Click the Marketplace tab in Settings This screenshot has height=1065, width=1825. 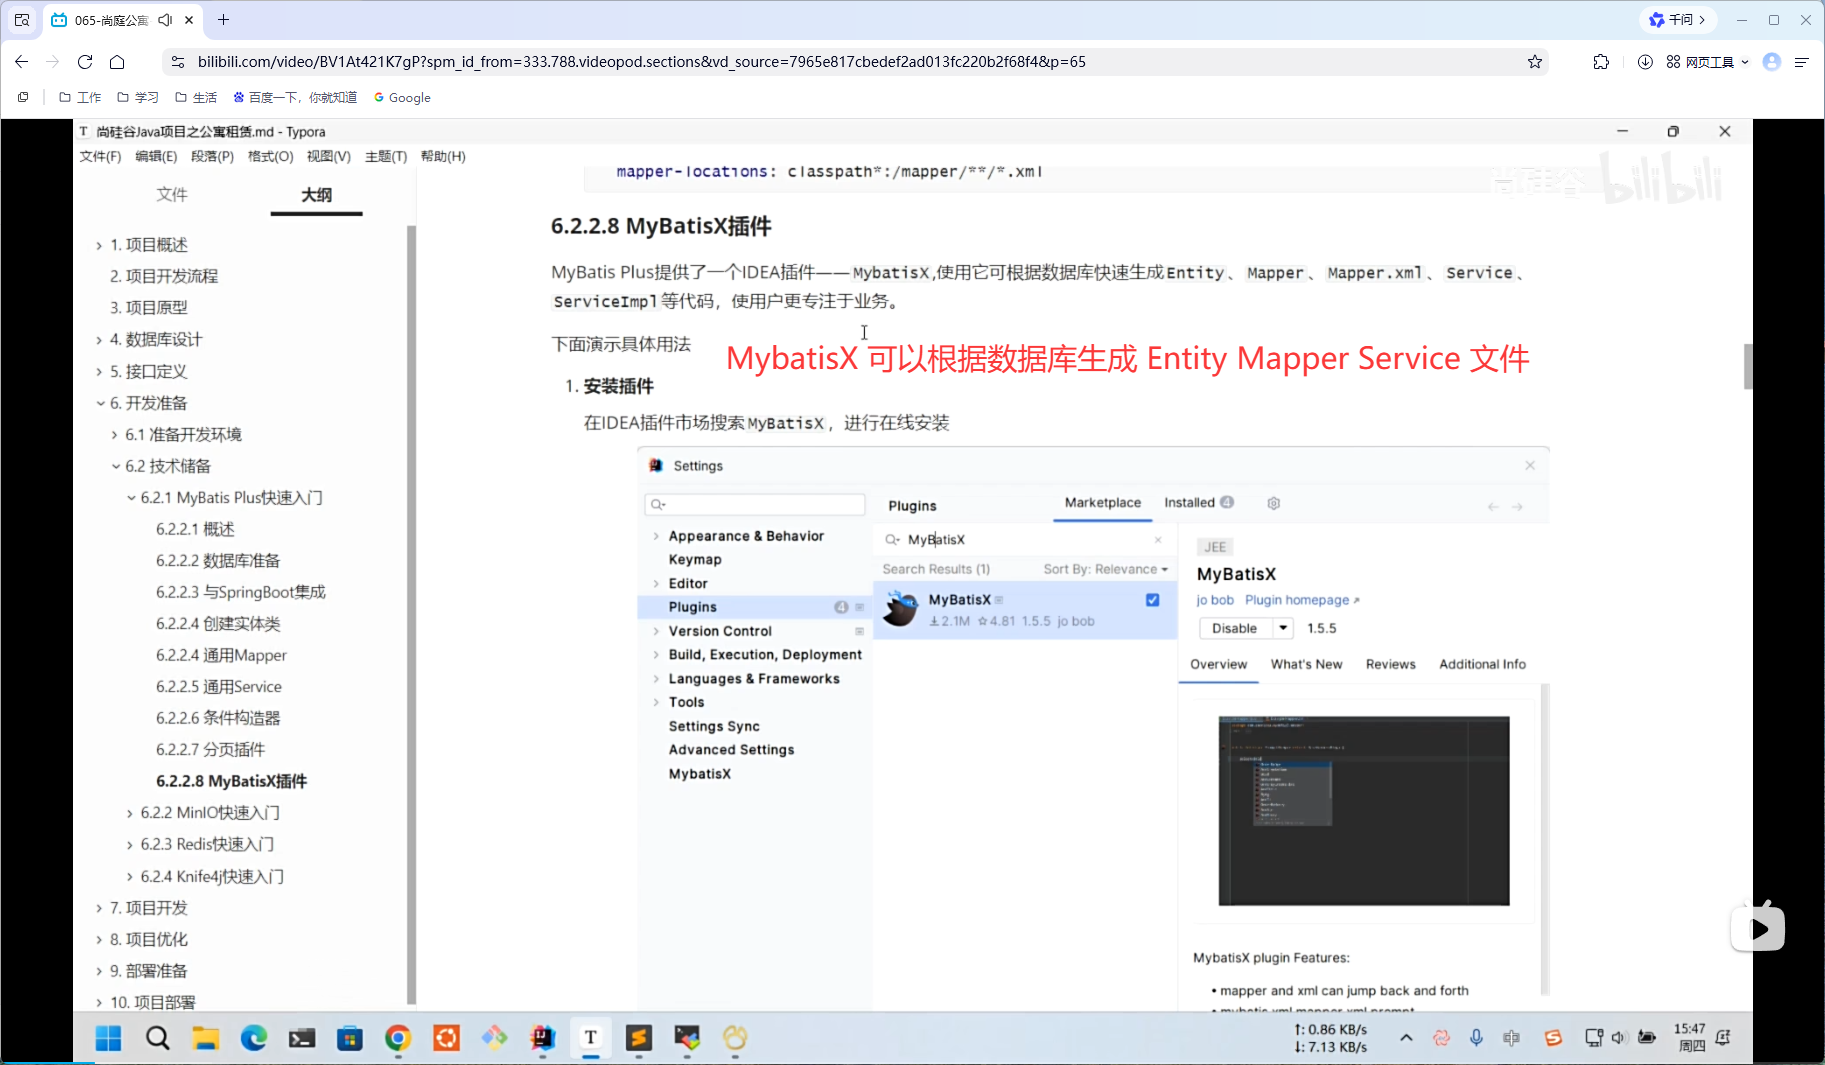(x=1102, y=503)
